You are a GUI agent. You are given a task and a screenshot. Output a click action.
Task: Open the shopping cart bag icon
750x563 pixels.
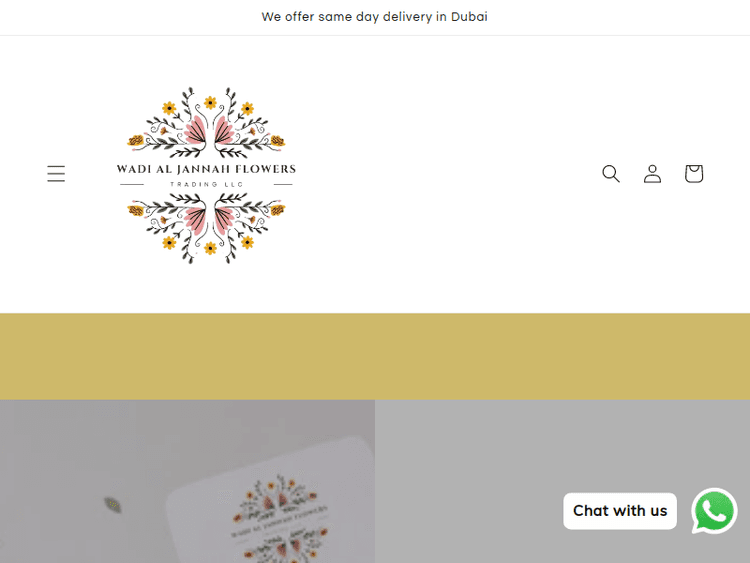[694, 174]
